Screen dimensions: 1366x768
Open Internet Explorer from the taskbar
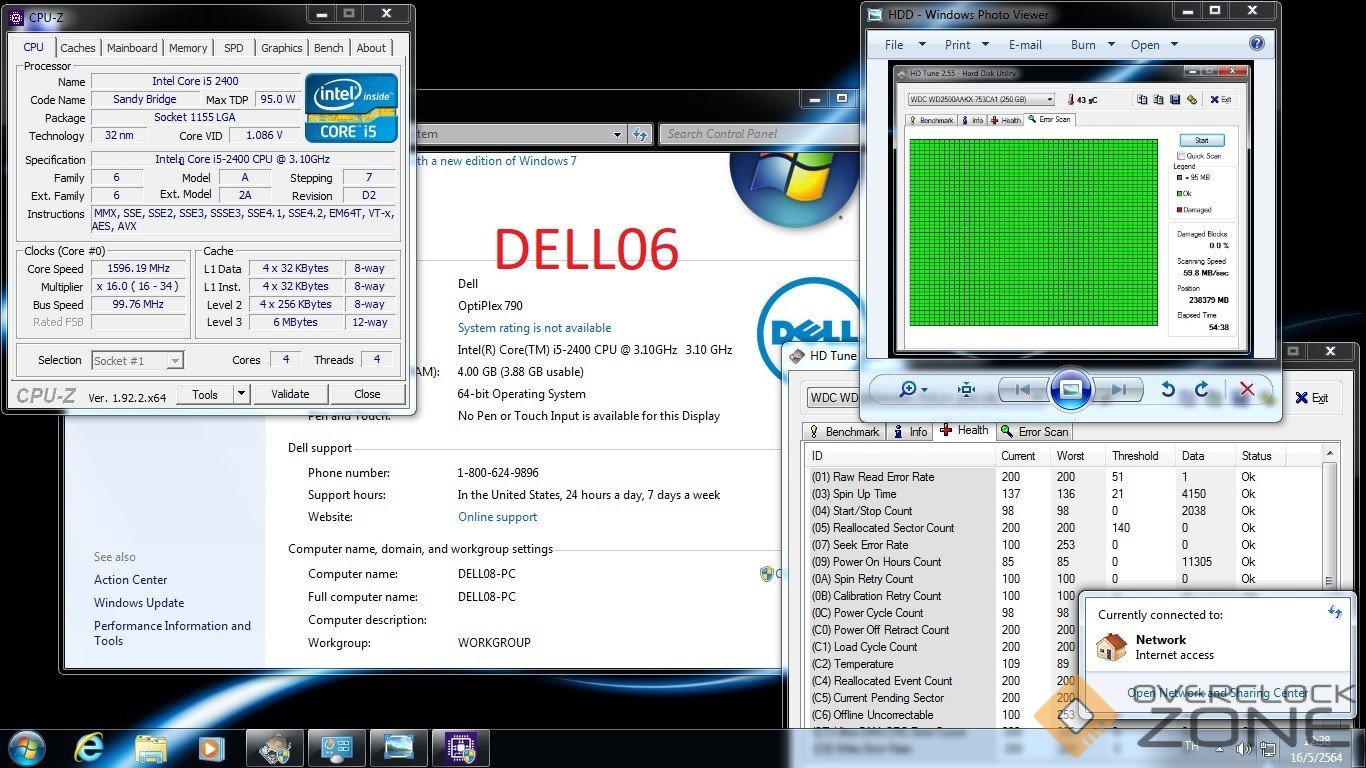(89, 748)
